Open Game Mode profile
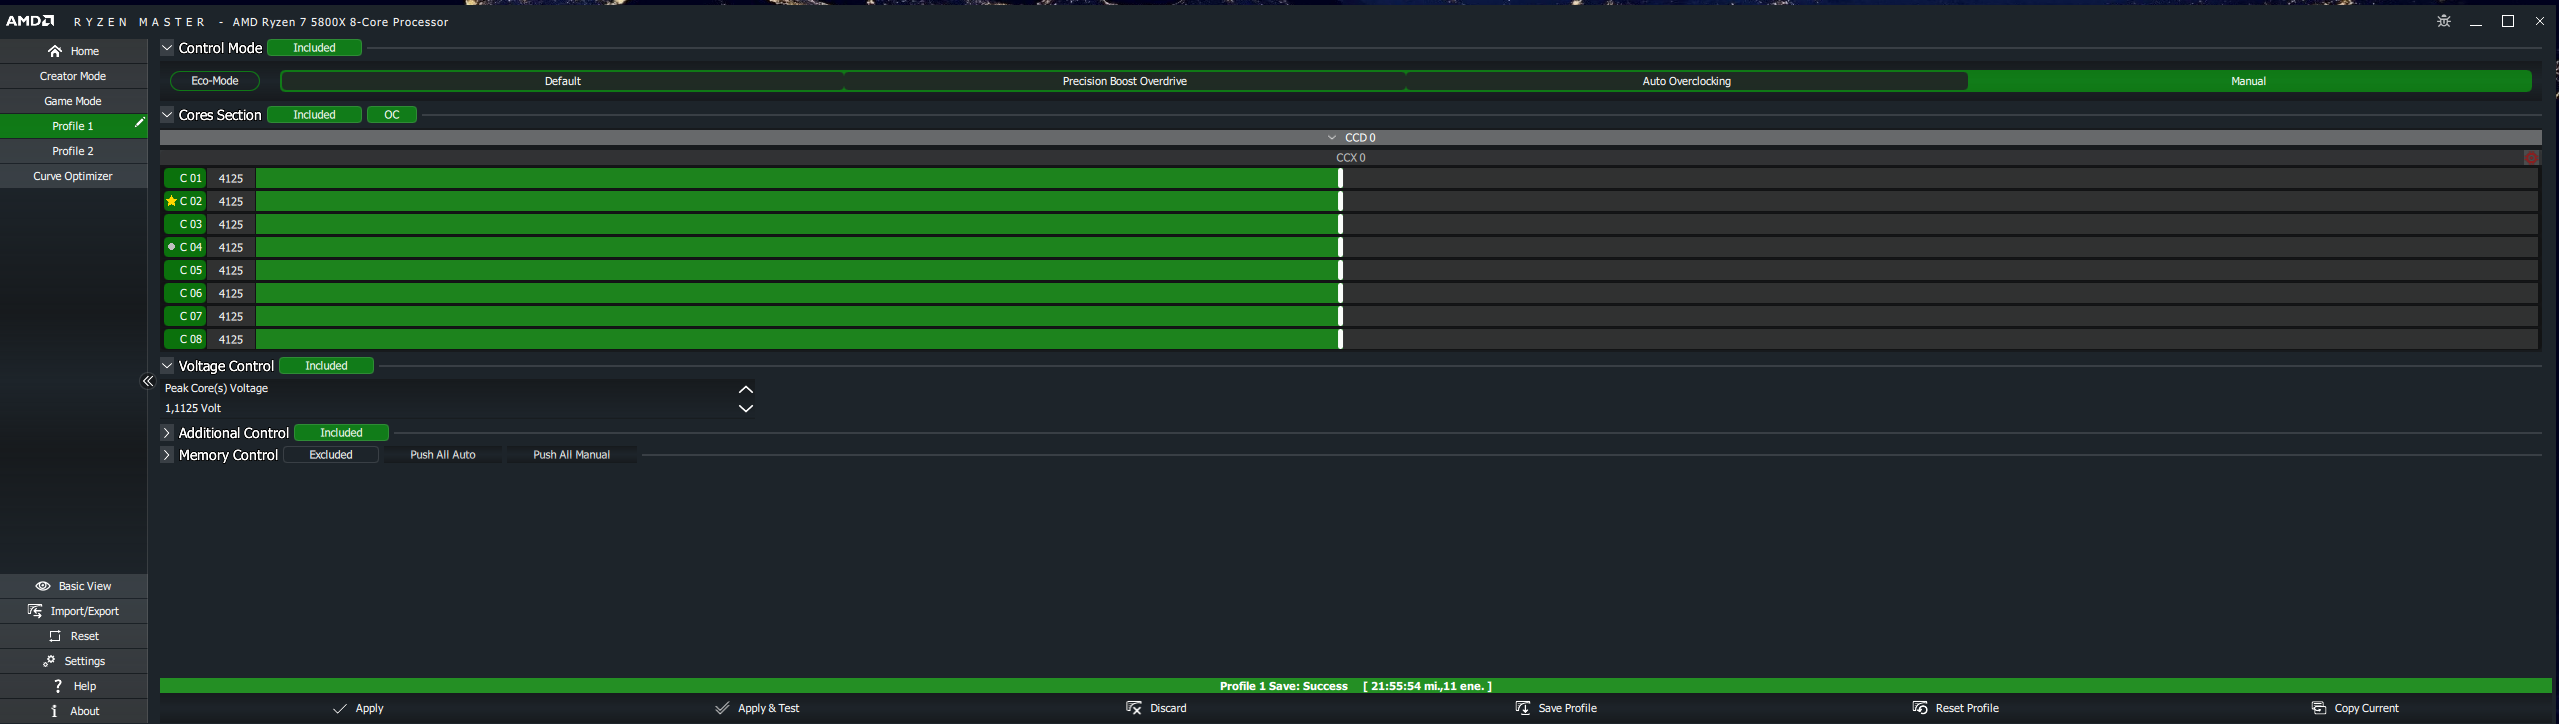Image resolution: width=2559 pixels, height=724 pixels. tap(73, 101)
